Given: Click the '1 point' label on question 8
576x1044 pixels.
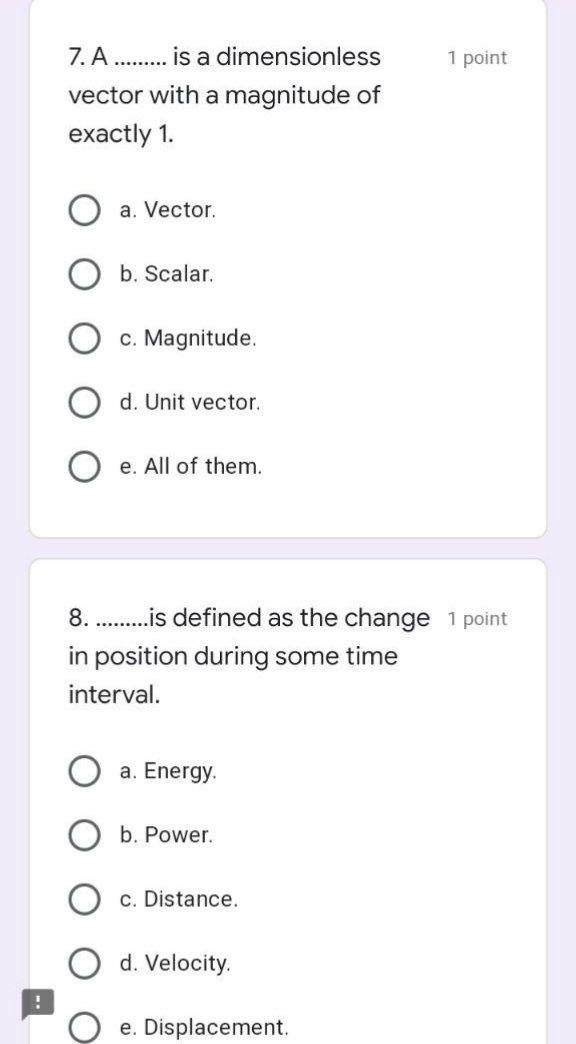Looking at the screenshot, I should click(x=477, y=618).
